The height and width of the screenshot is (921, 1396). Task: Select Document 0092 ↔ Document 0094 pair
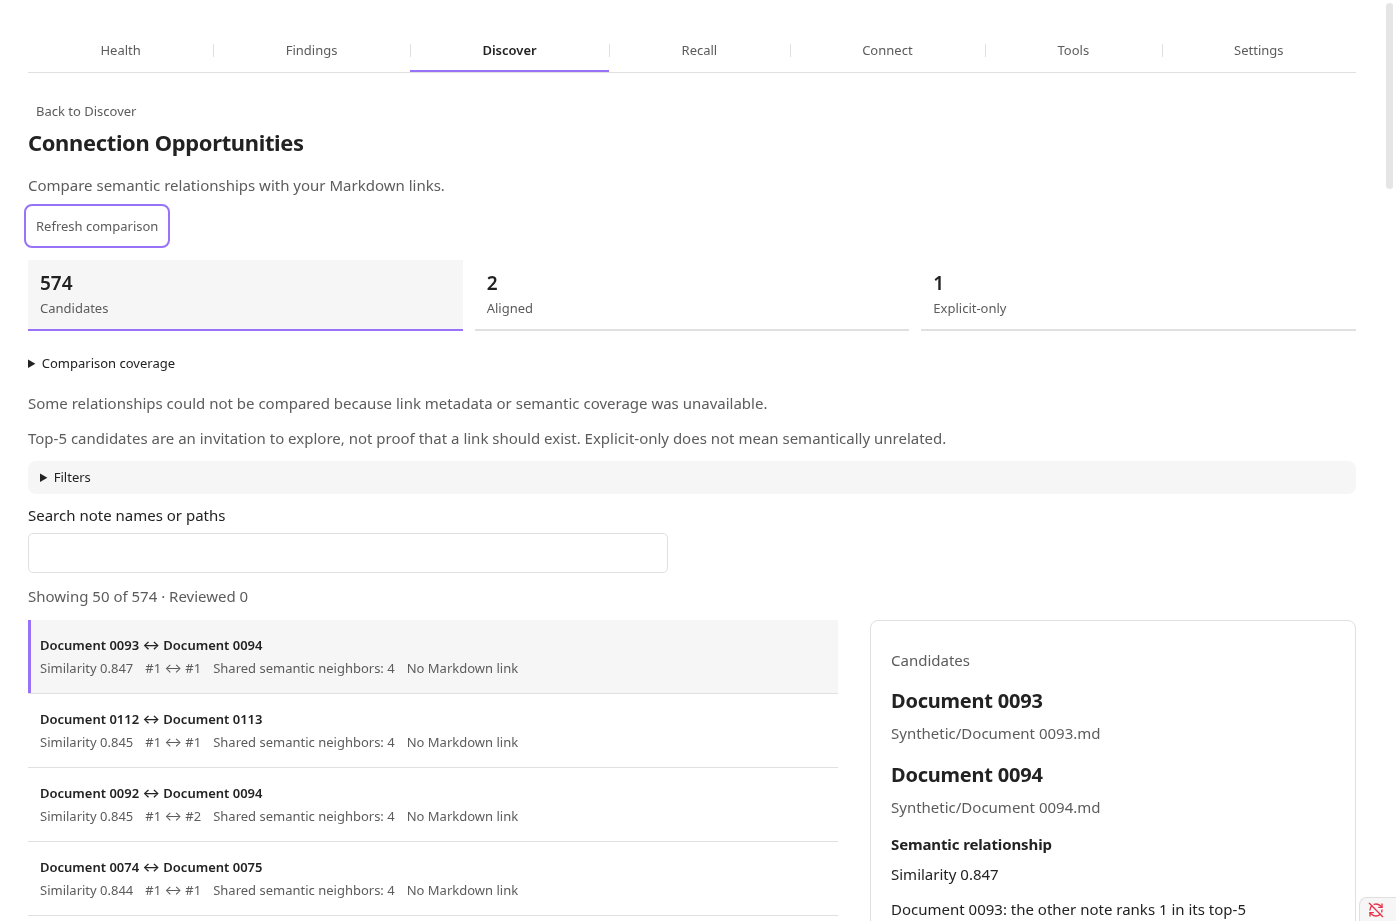point(433,805)
